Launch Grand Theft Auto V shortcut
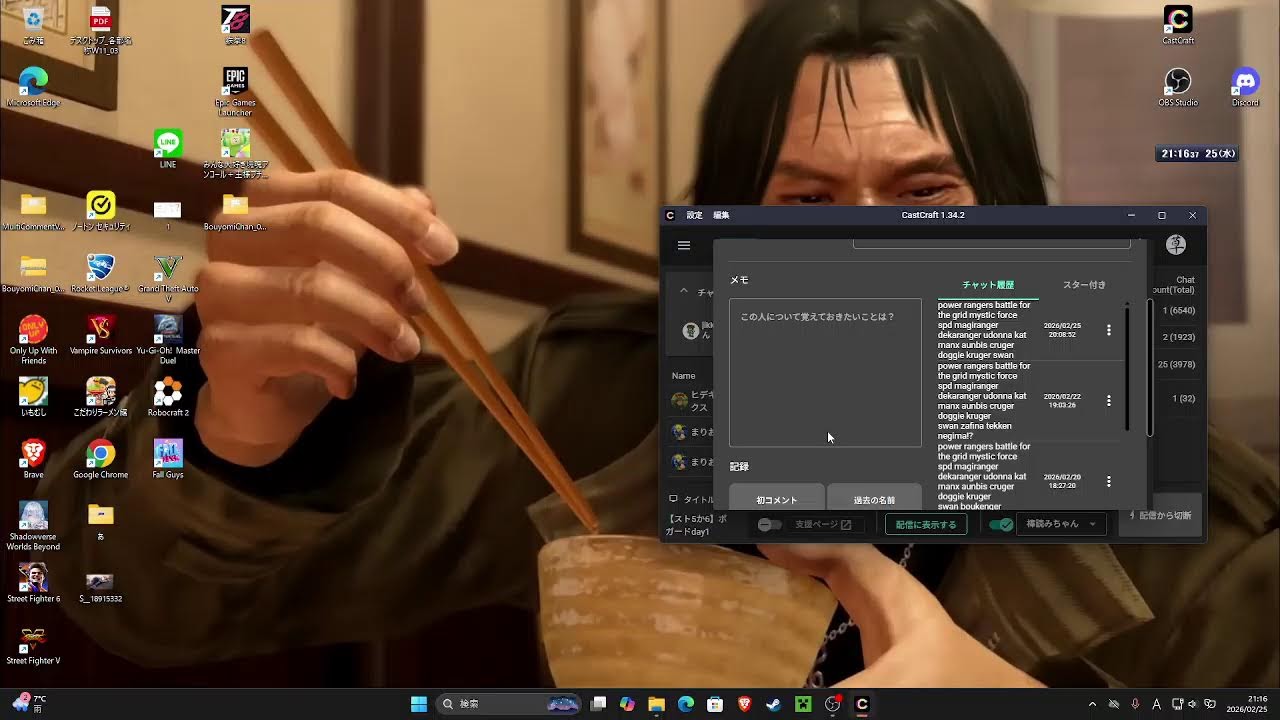 [x=168, y=278]
